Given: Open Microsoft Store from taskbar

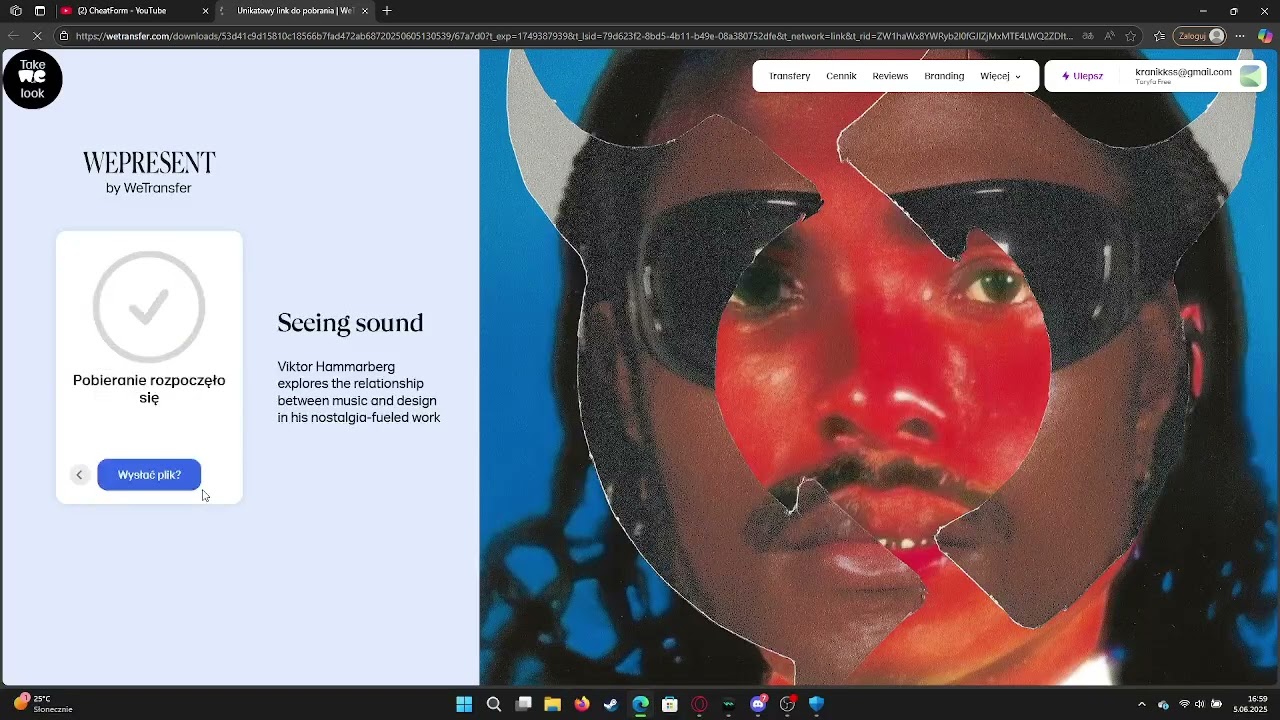Looking at the screenshot, I should (x=670, y=704).
